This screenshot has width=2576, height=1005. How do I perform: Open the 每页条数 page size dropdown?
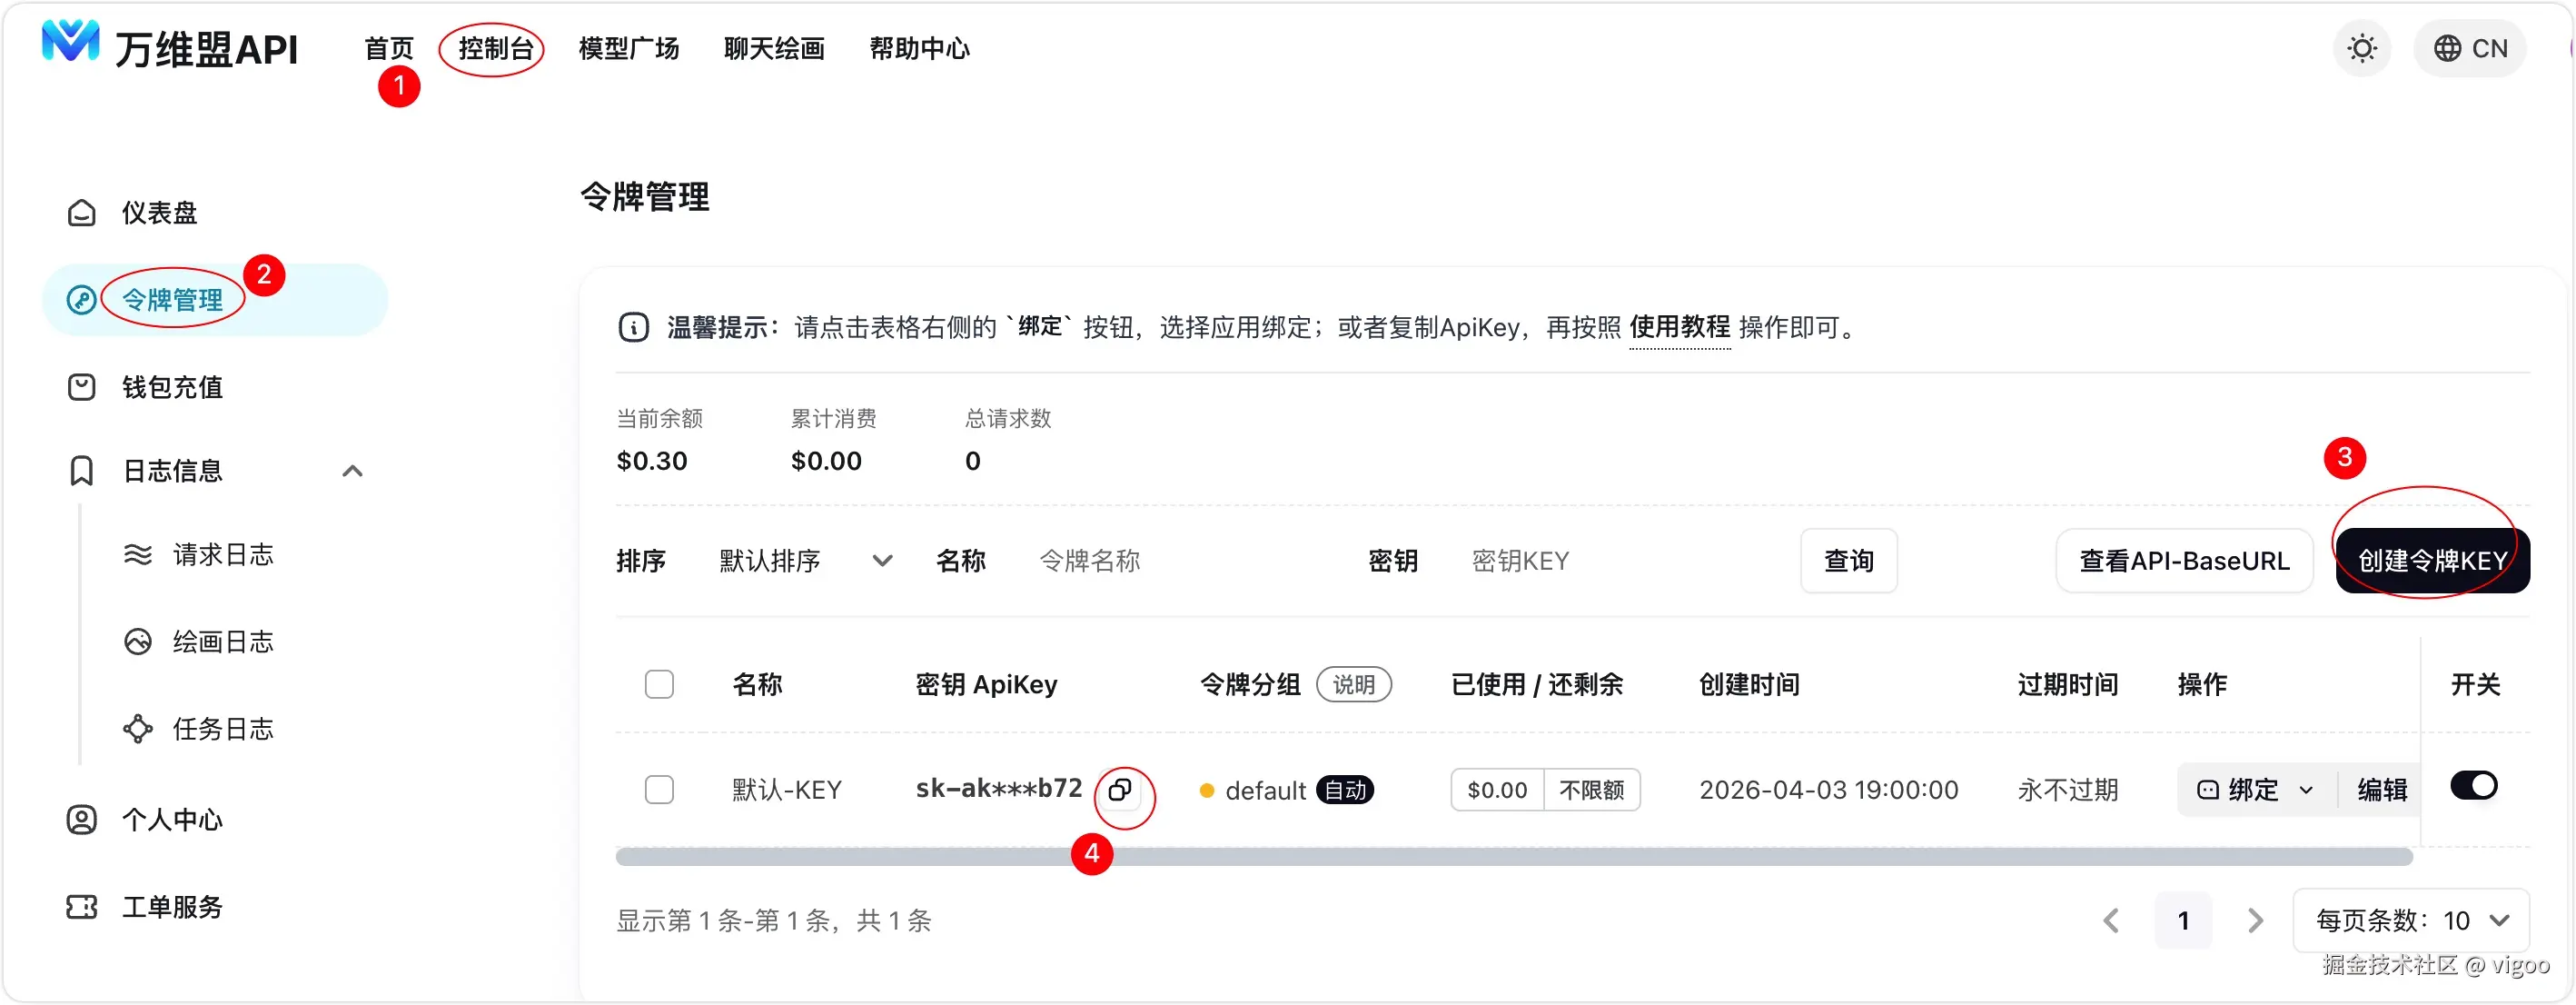point(2412,920)
